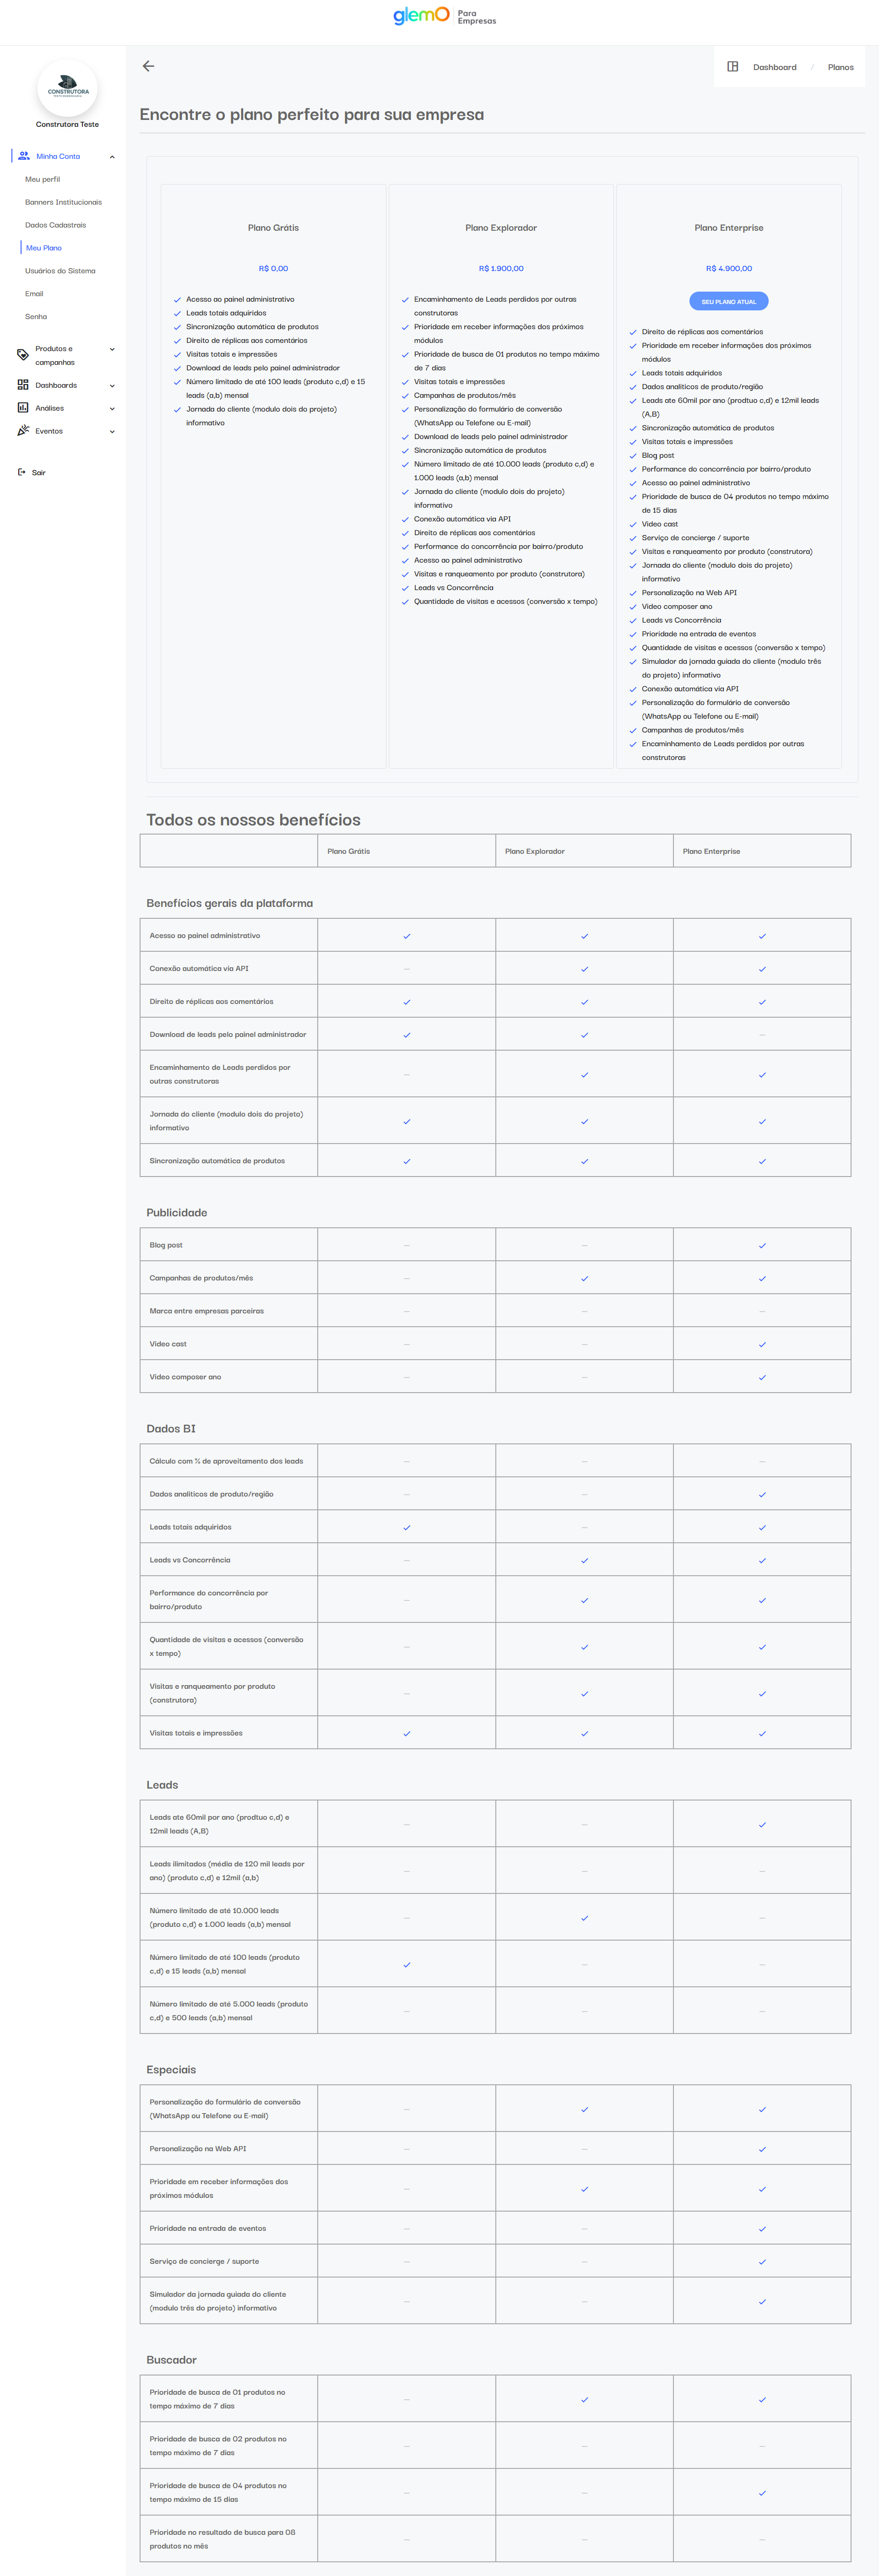Select Banners Institucionais menu item
Screen dimensions: 879x2576
click(x=63, y=202)
